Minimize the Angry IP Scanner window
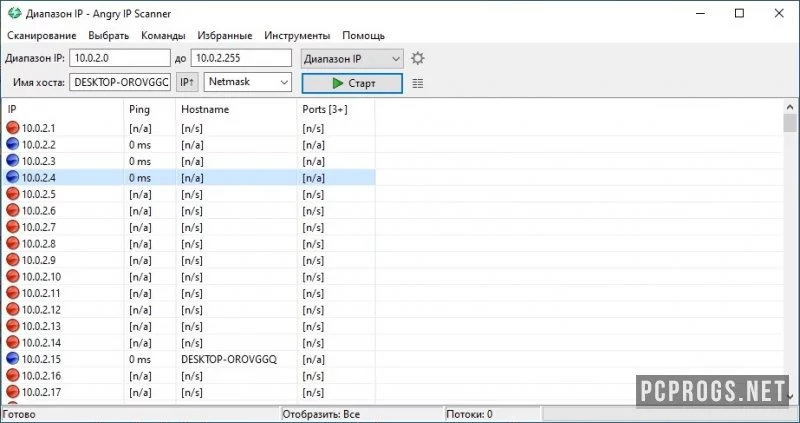 (699, 13)
